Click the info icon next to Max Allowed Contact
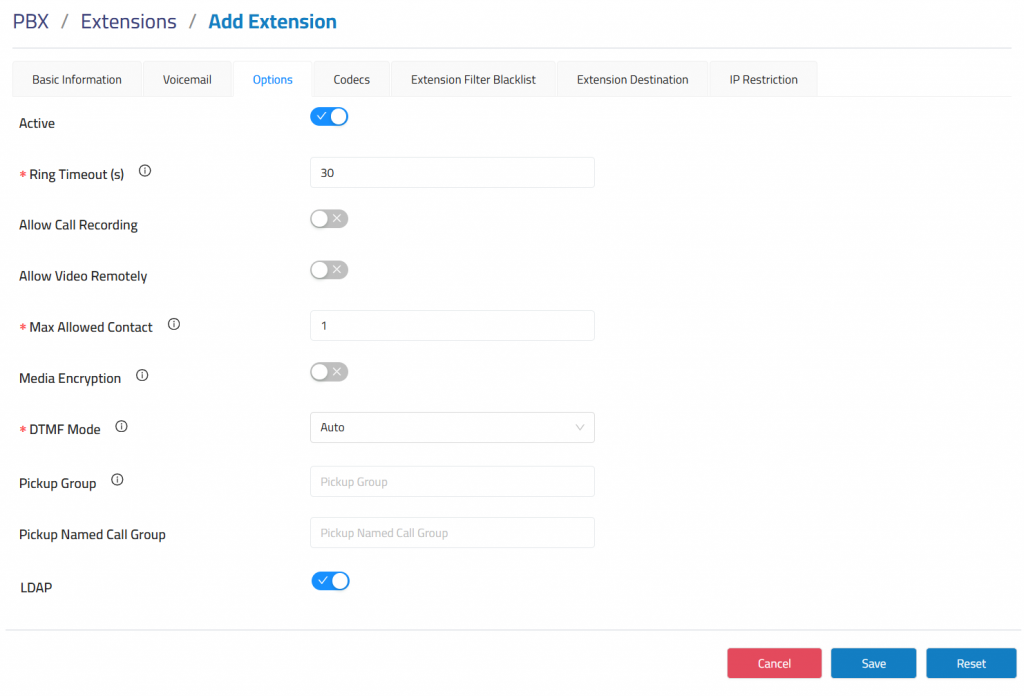This screenshot has height=696, width=1024. coord(174,325)
